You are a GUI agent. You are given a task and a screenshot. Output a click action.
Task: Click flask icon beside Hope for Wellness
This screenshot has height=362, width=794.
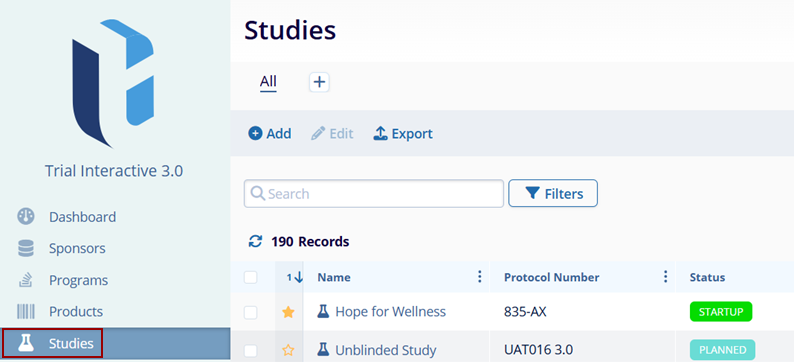click(x=323, y=311)
